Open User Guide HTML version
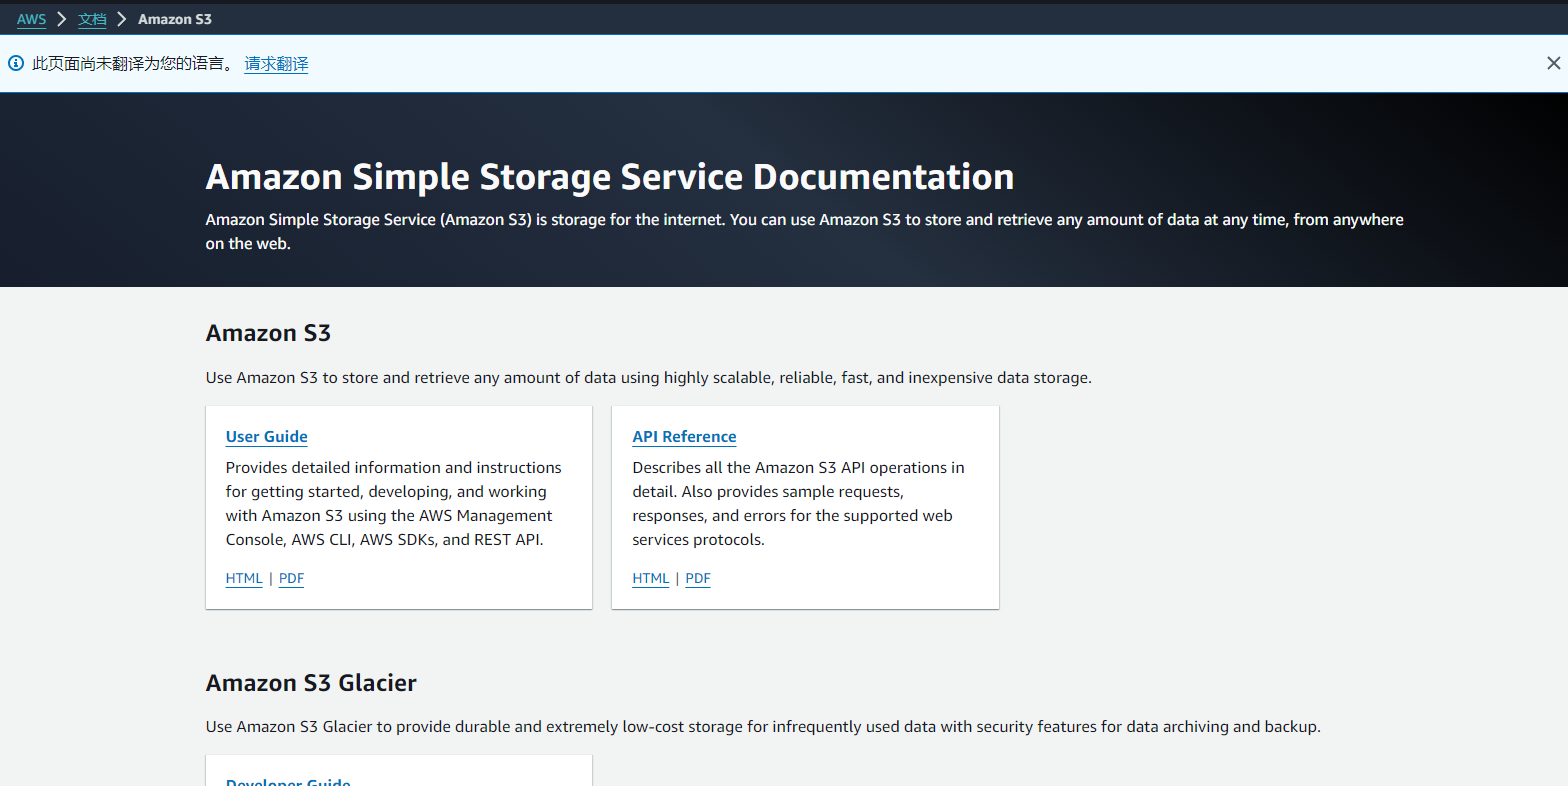Viewport: 1568px width, 786px height. point(244,578)
